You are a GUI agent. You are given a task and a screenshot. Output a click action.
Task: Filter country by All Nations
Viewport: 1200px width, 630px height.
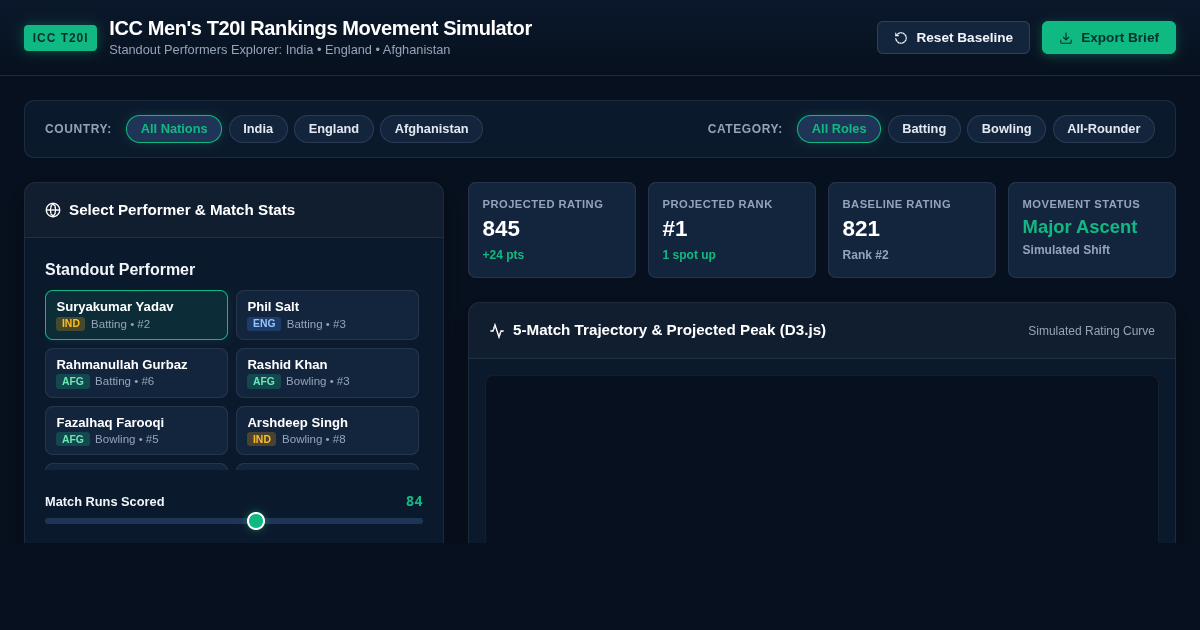pyautogui.click(x=174, y=129)
